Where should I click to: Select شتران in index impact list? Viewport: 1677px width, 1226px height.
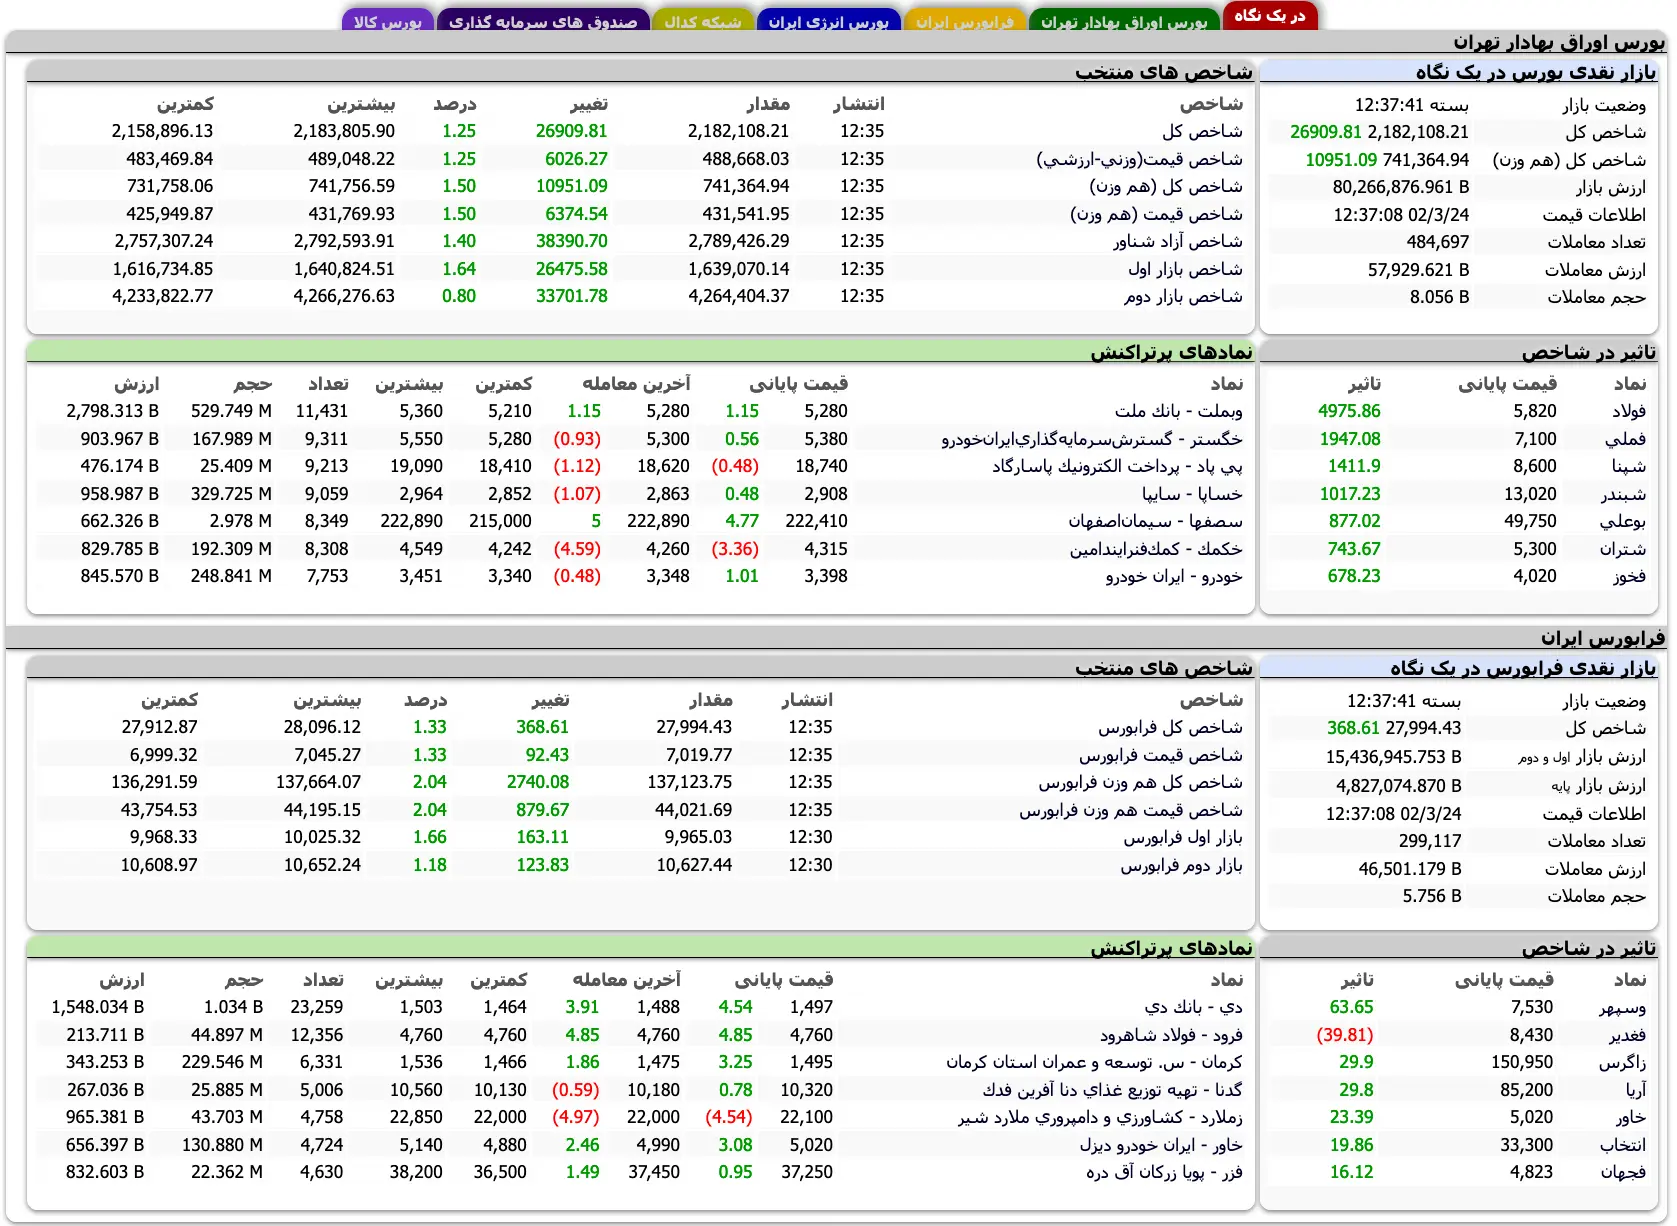(x=1622, y=549)
